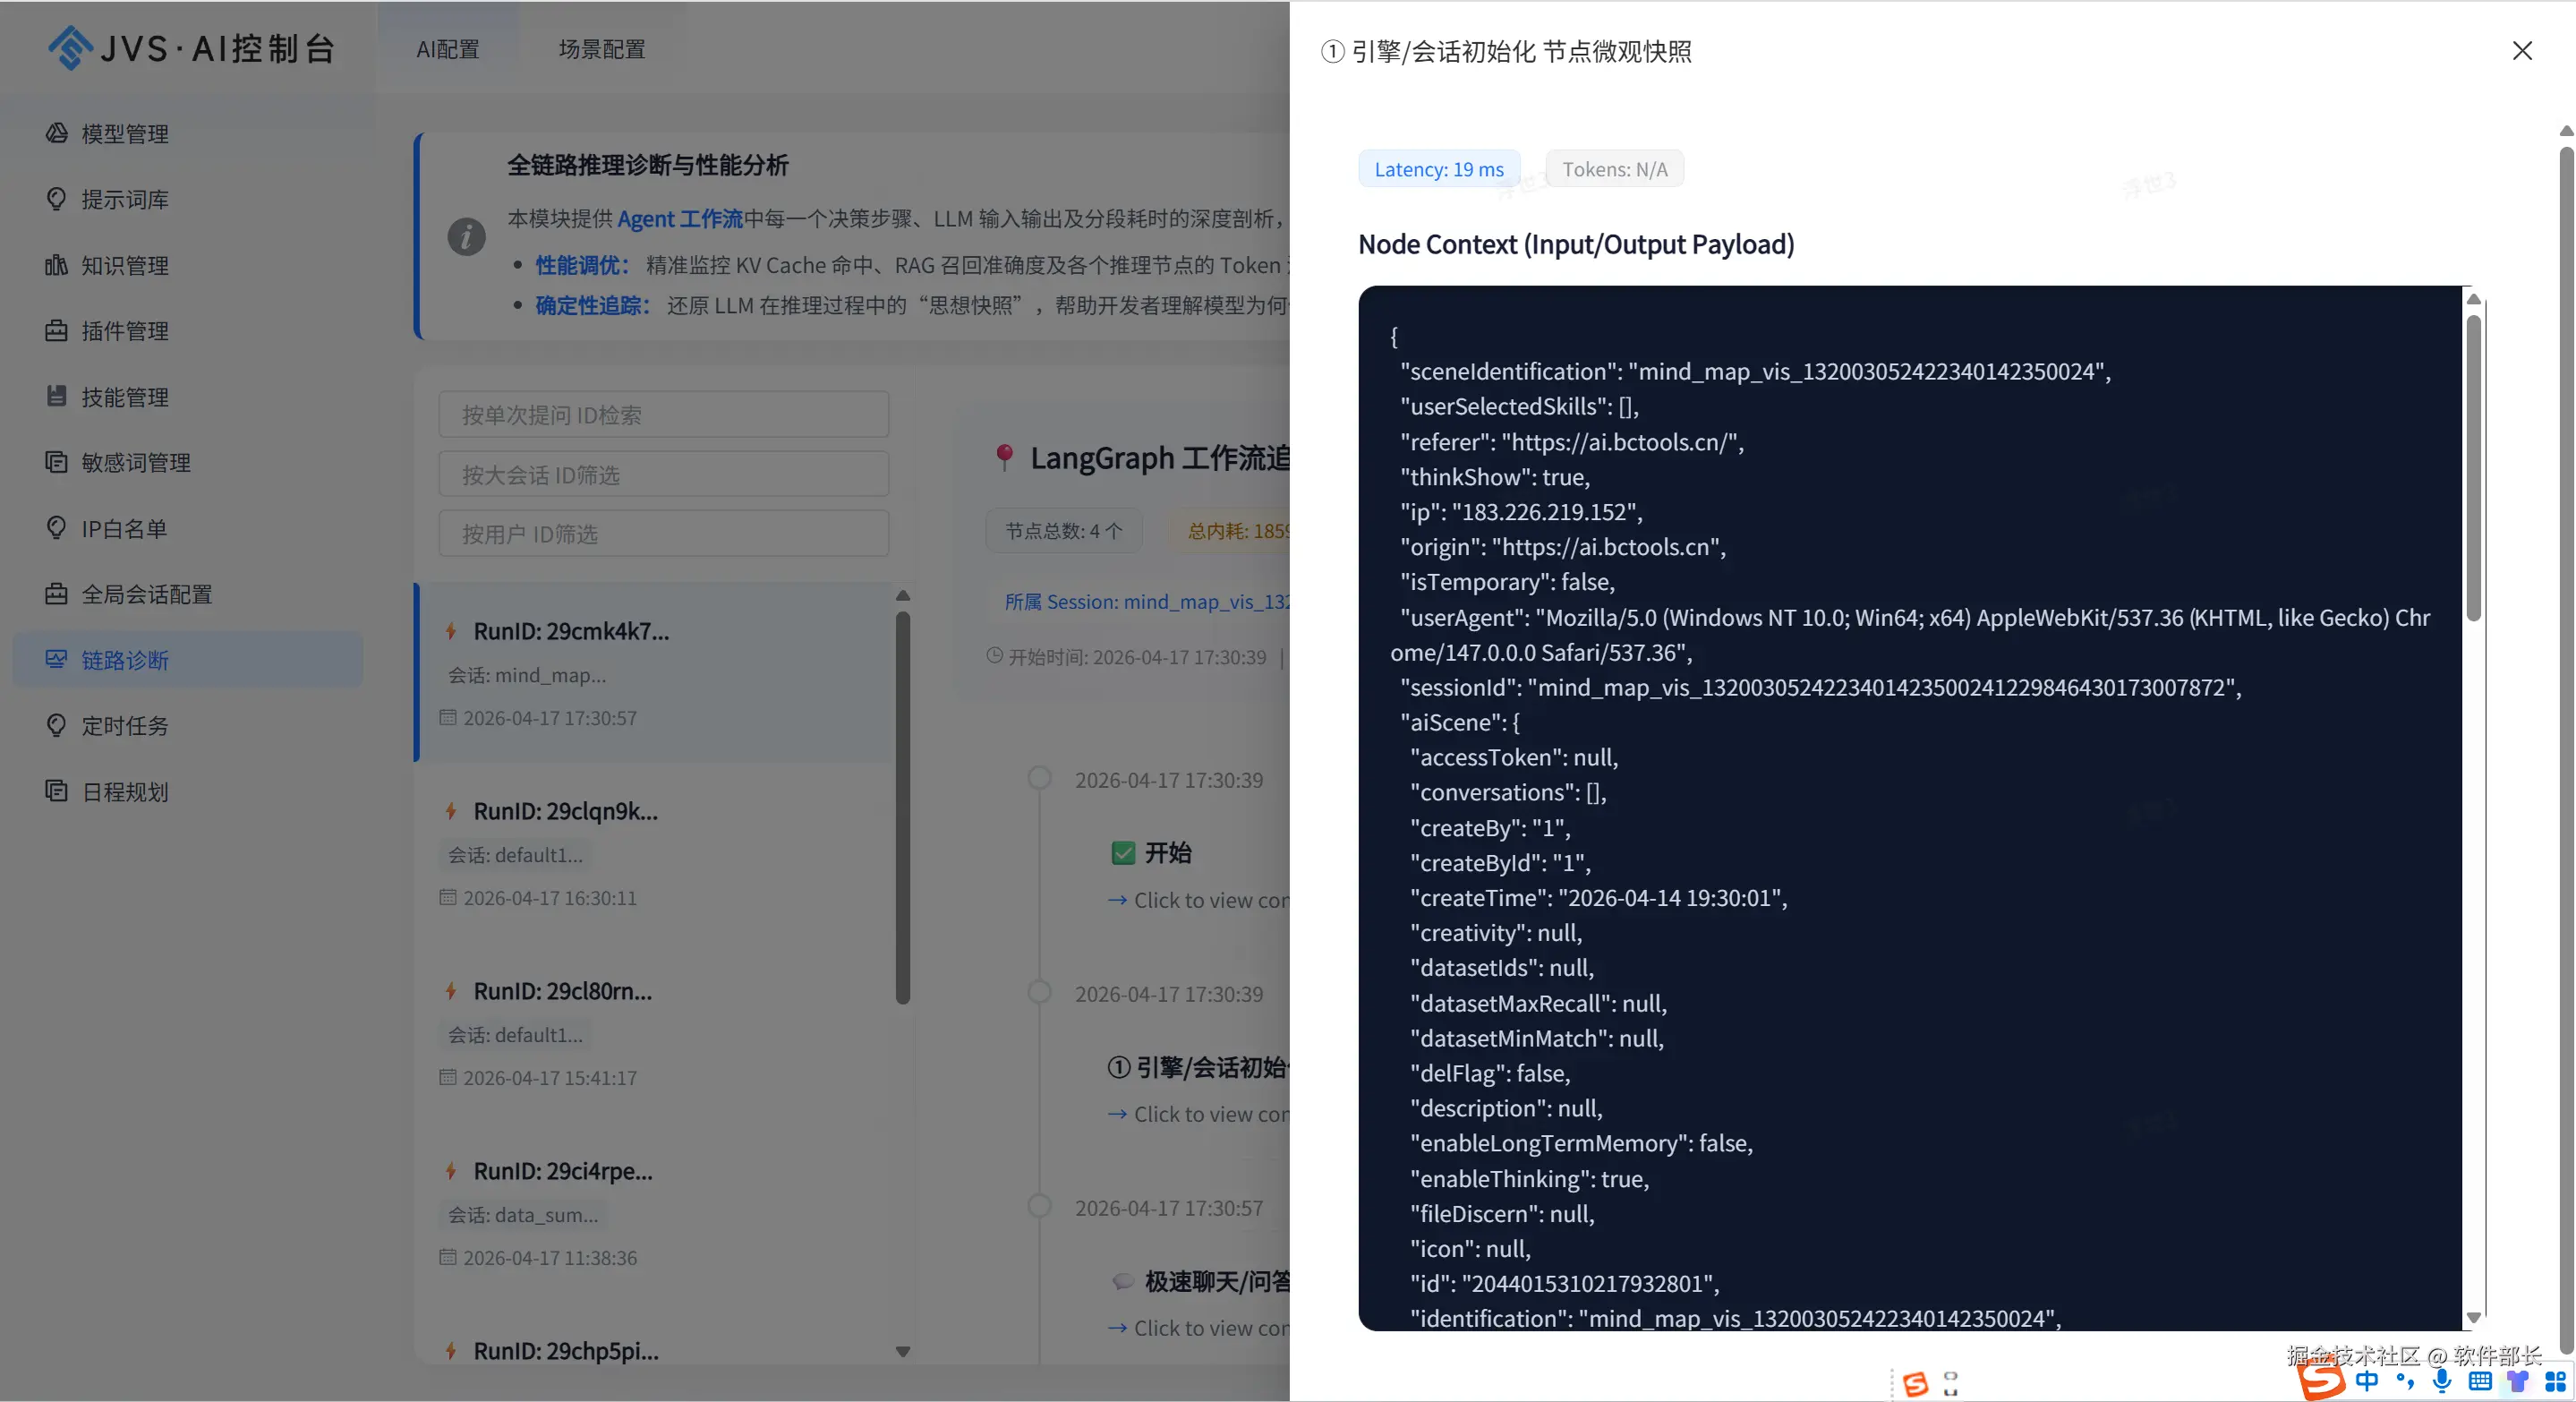Image resolution: width=2576 pixels, height=1402 pixels.
Task: Click the 提示词库 lightbulb icon
Action: [57, 199]
